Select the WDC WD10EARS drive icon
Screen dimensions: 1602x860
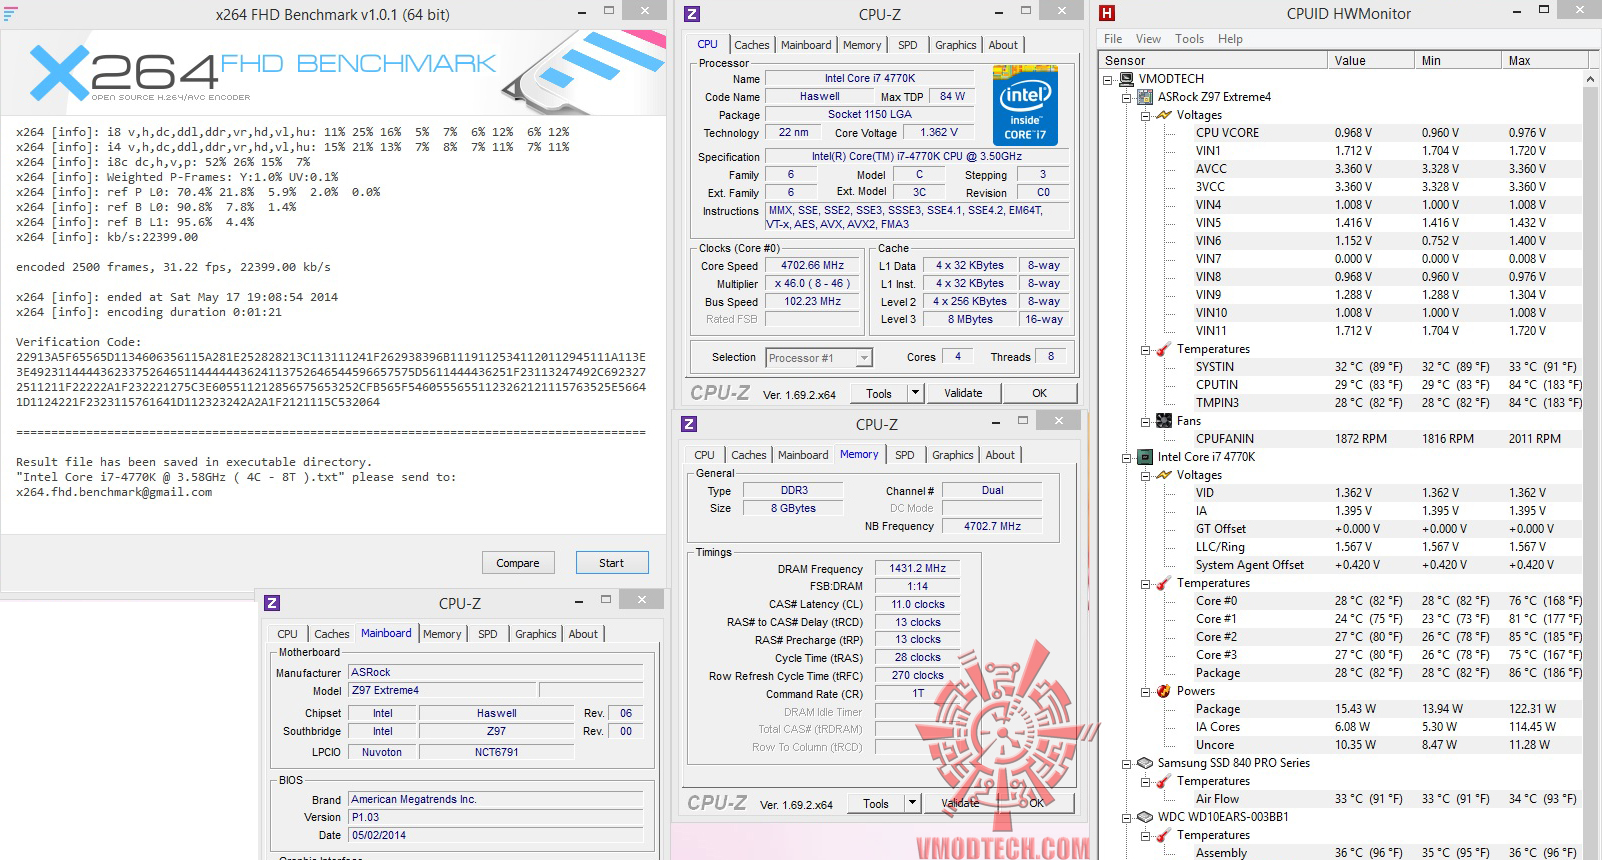pos(1146,817)
